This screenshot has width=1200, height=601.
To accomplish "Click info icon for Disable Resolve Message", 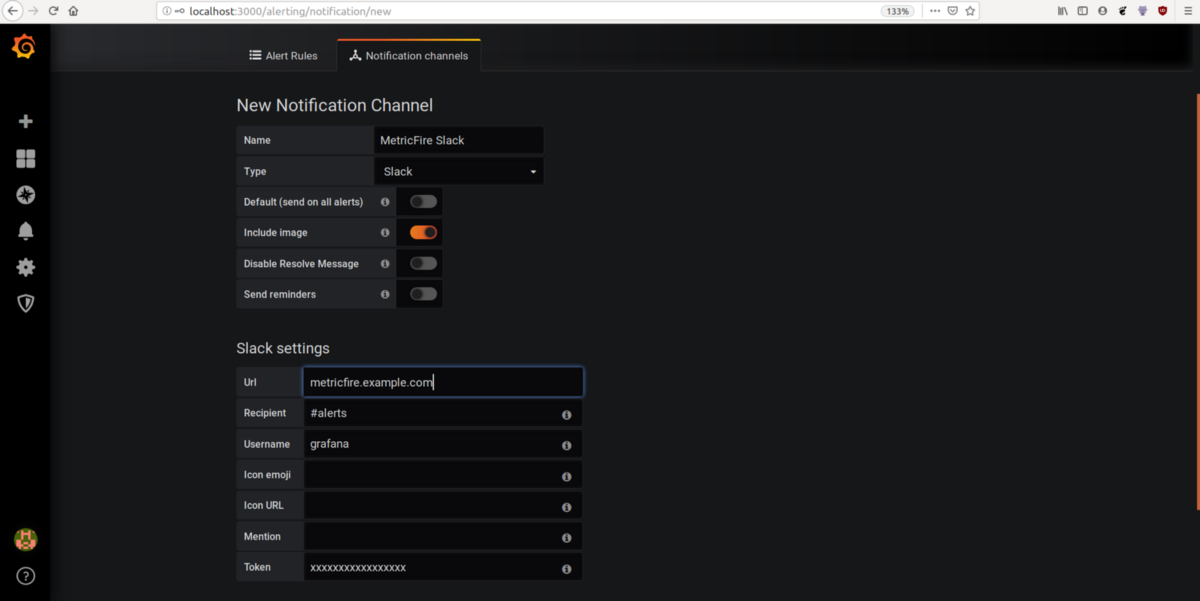I will (x=385, y=264).
